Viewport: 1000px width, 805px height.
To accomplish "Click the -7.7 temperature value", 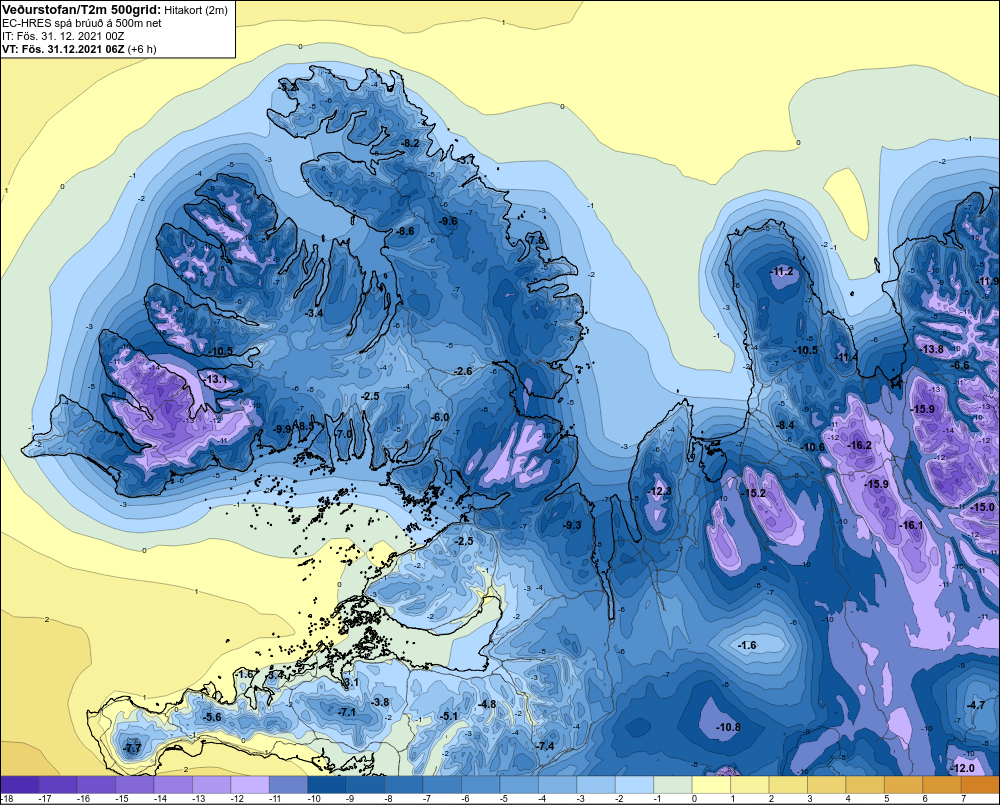I will pos(133,748).
